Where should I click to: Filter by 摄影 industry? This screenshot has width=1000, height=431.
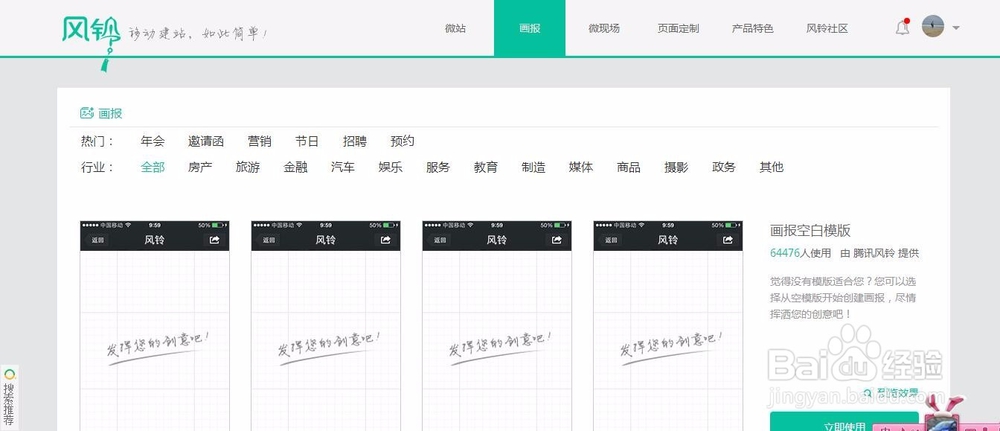click(x=676, y=167)
